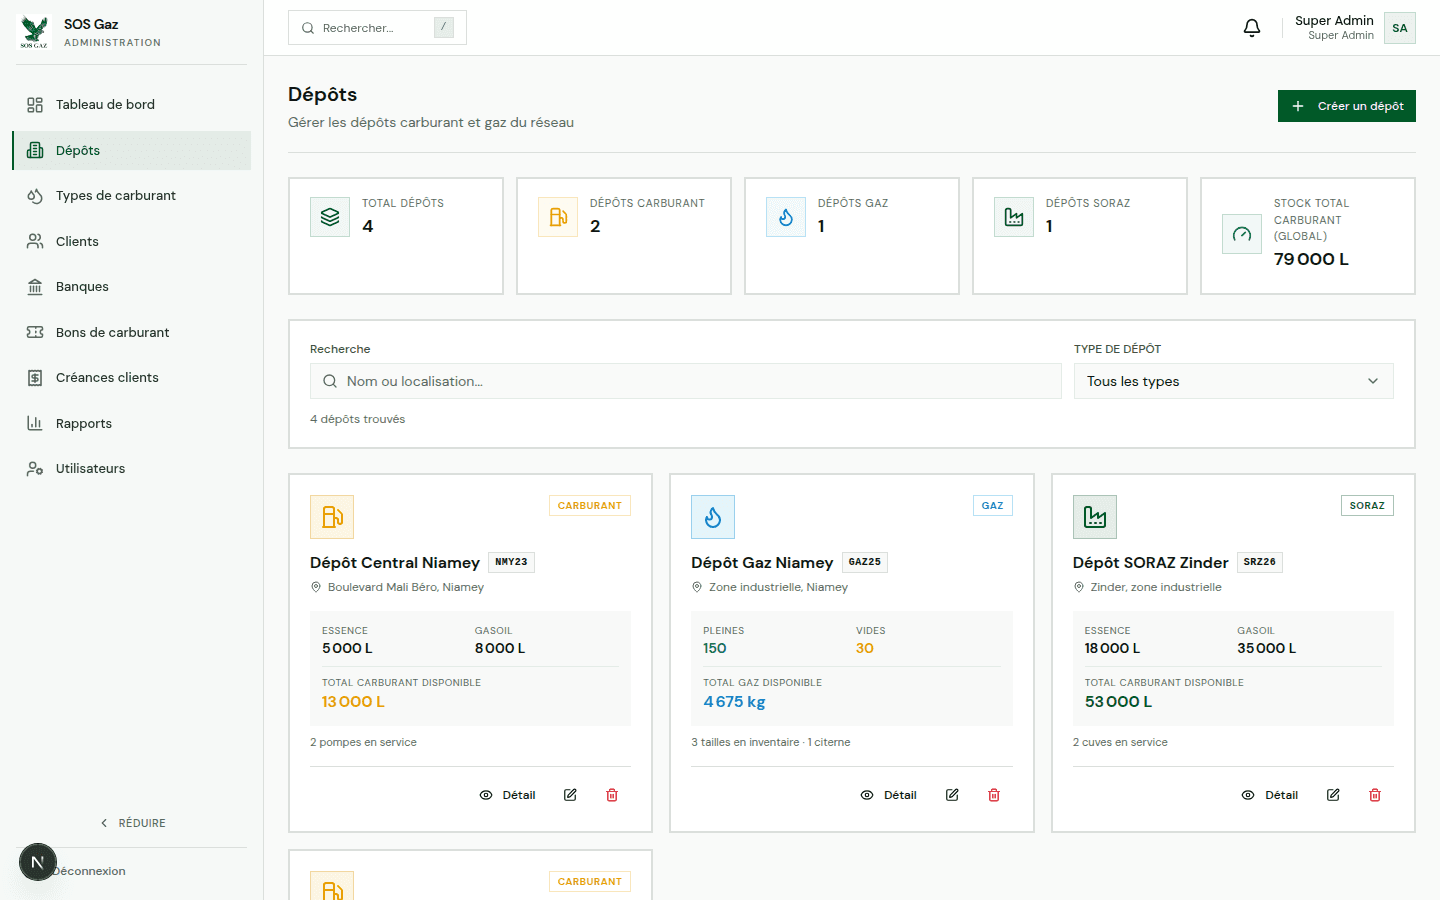
Task: Click the layers icon in Total Dépôts stat
Action: coord(330,217)
